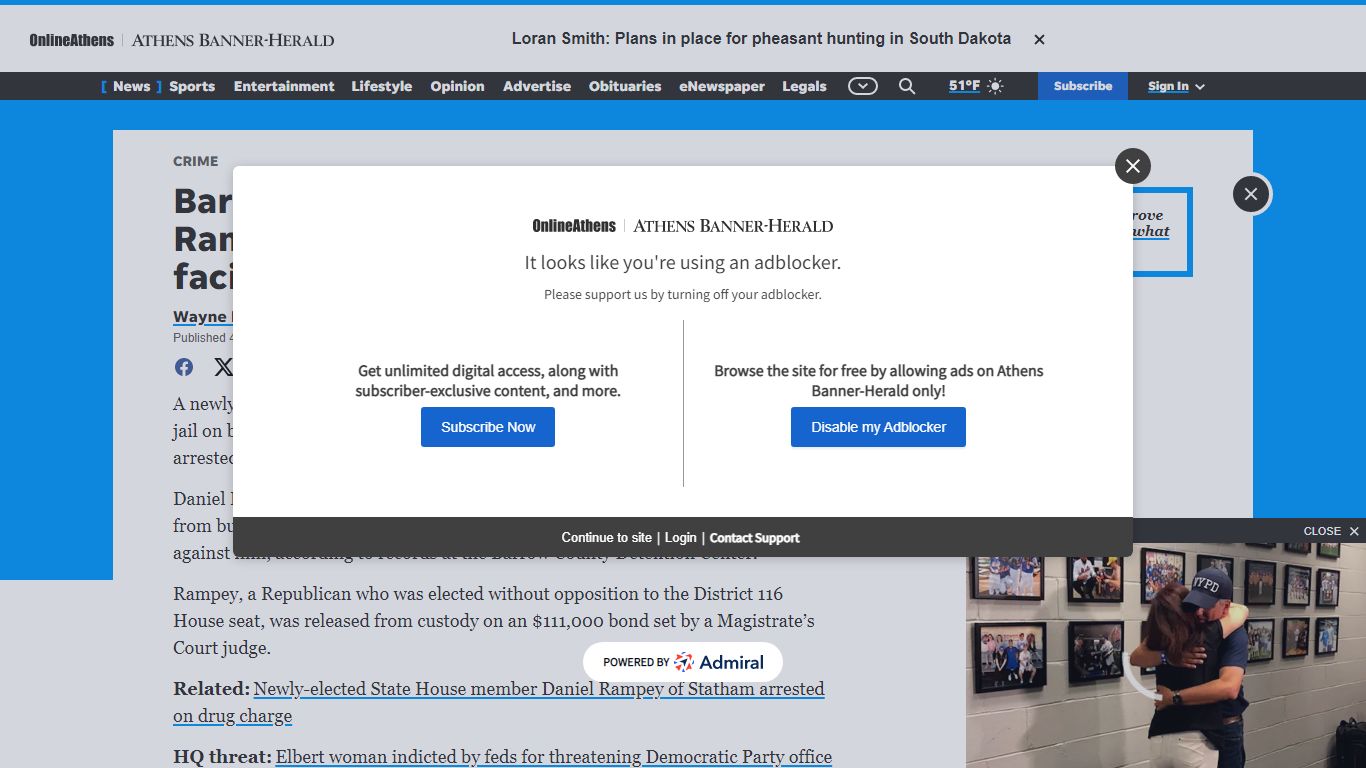Open the Sports menu item
1366x768 pixels.
pyautogui.click(x=192, y=86)
